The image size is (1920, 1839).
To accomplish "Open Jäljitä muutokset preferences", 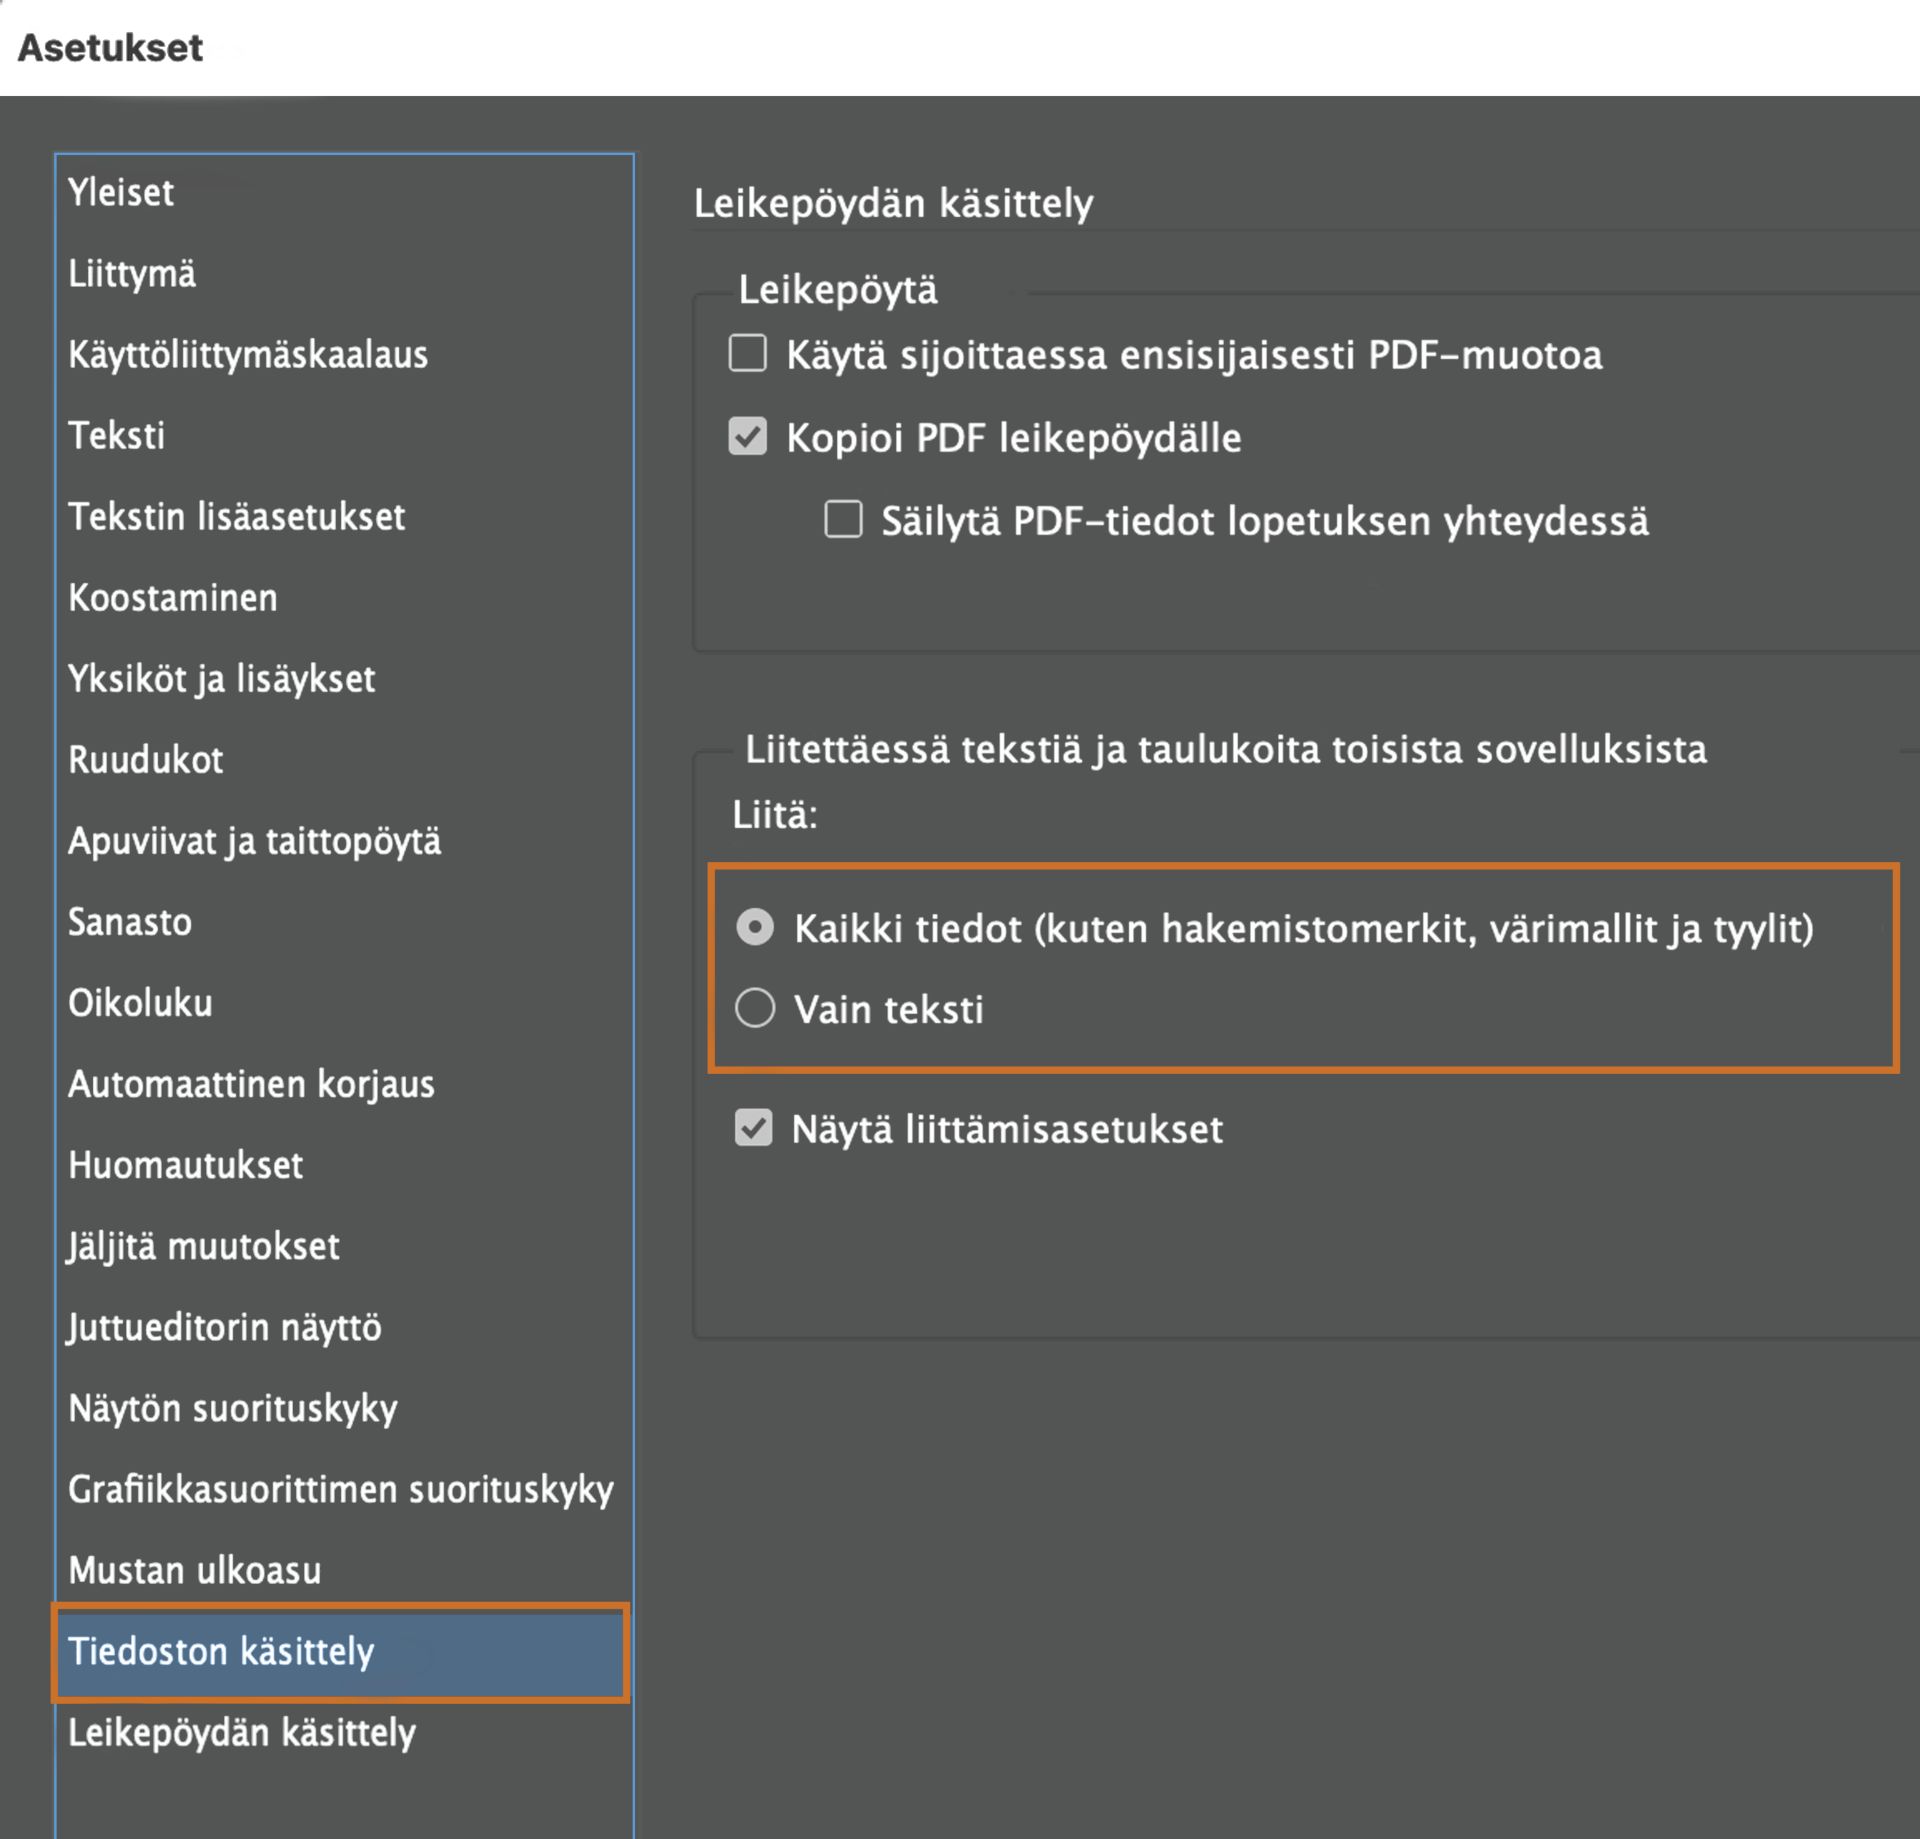I will 204,1247.
